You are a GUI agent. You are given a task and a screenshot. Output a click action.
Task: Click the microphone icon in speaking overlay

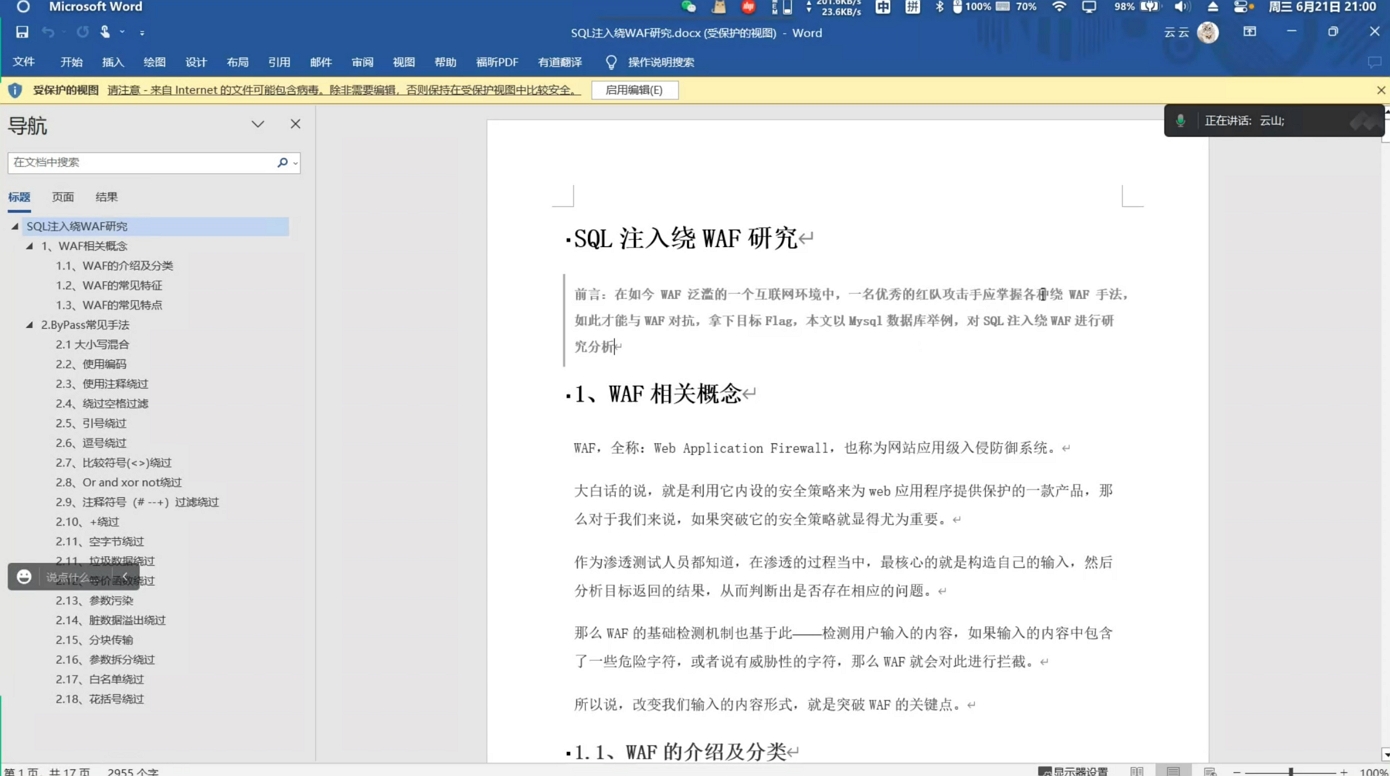pyautogui.click(x=1181, y=121)
